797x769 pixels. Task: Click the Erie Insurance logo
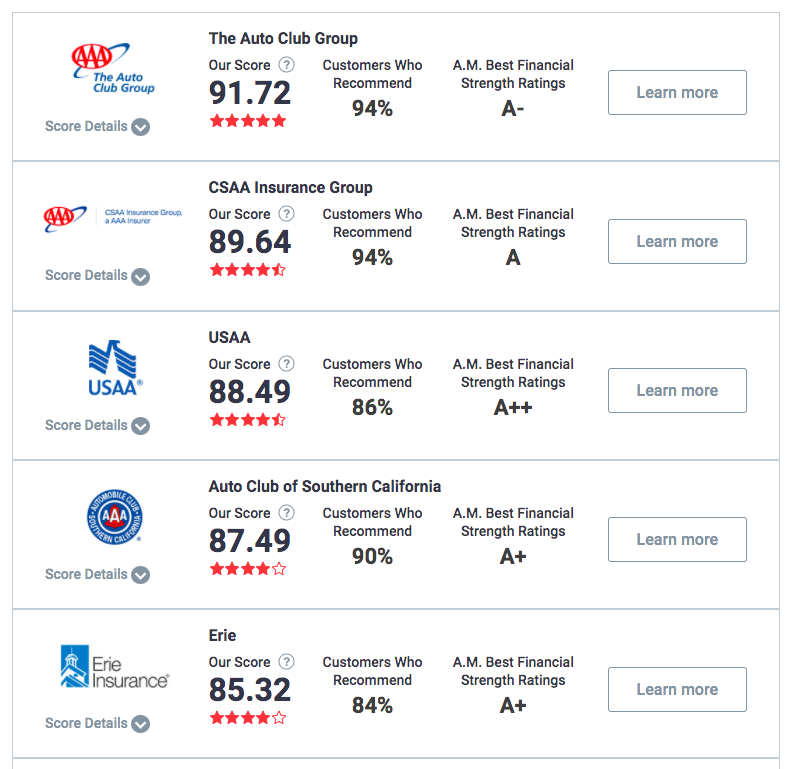[x=115, y=666]
